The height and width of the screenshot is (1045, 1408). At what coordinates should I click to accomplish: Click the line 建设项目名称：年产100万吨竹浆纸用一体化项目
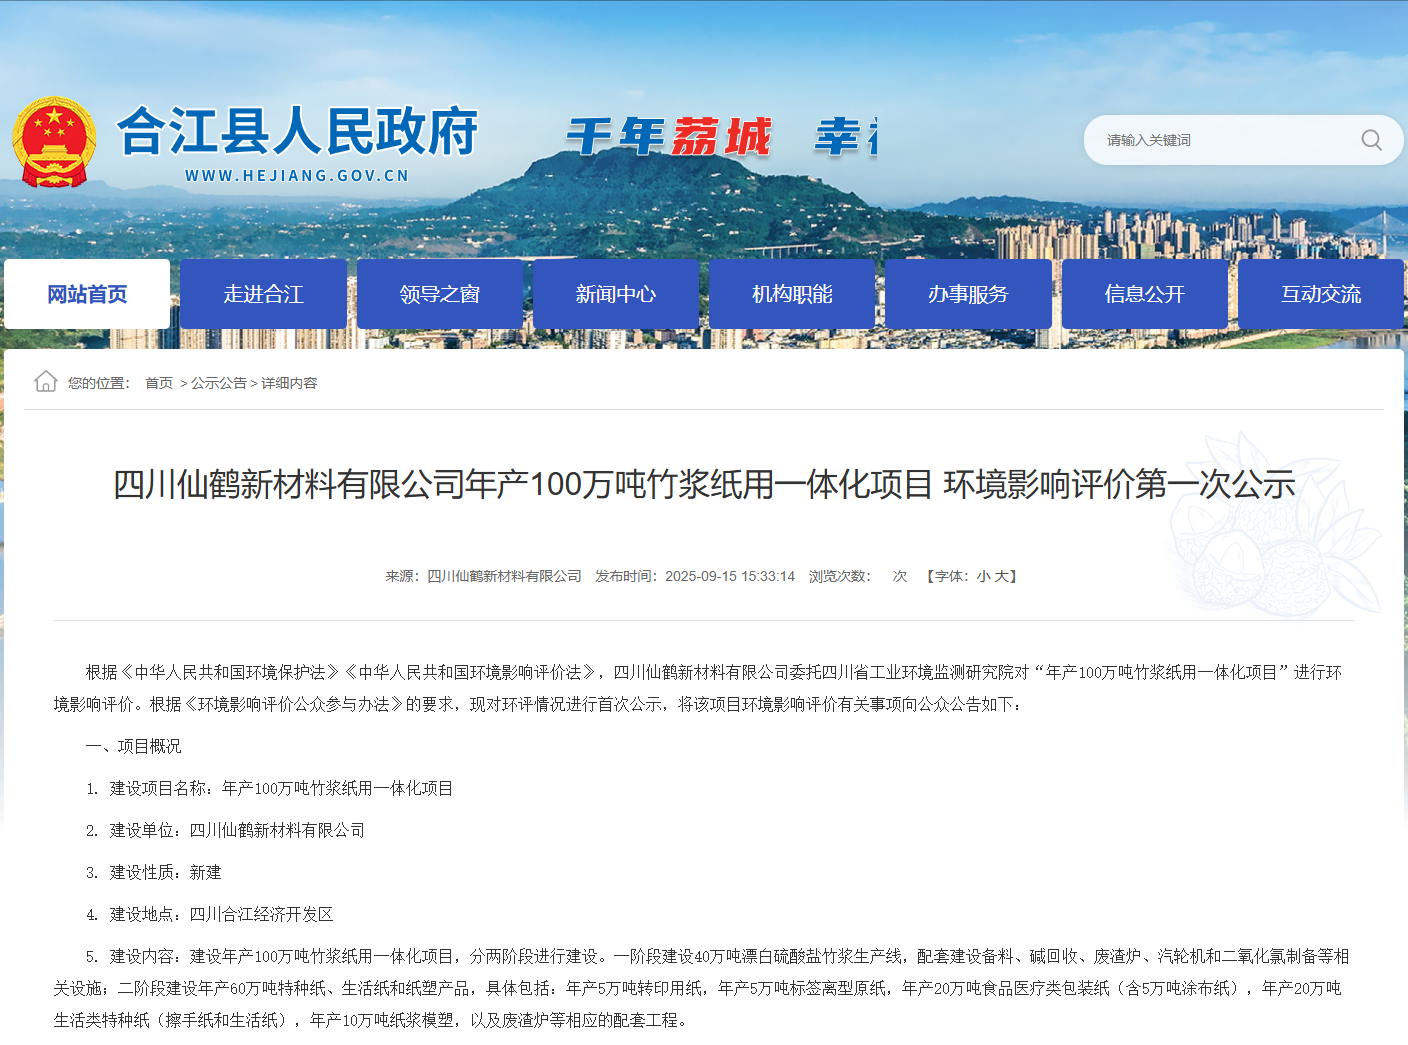pyautogui.click(x=269, y=788)
